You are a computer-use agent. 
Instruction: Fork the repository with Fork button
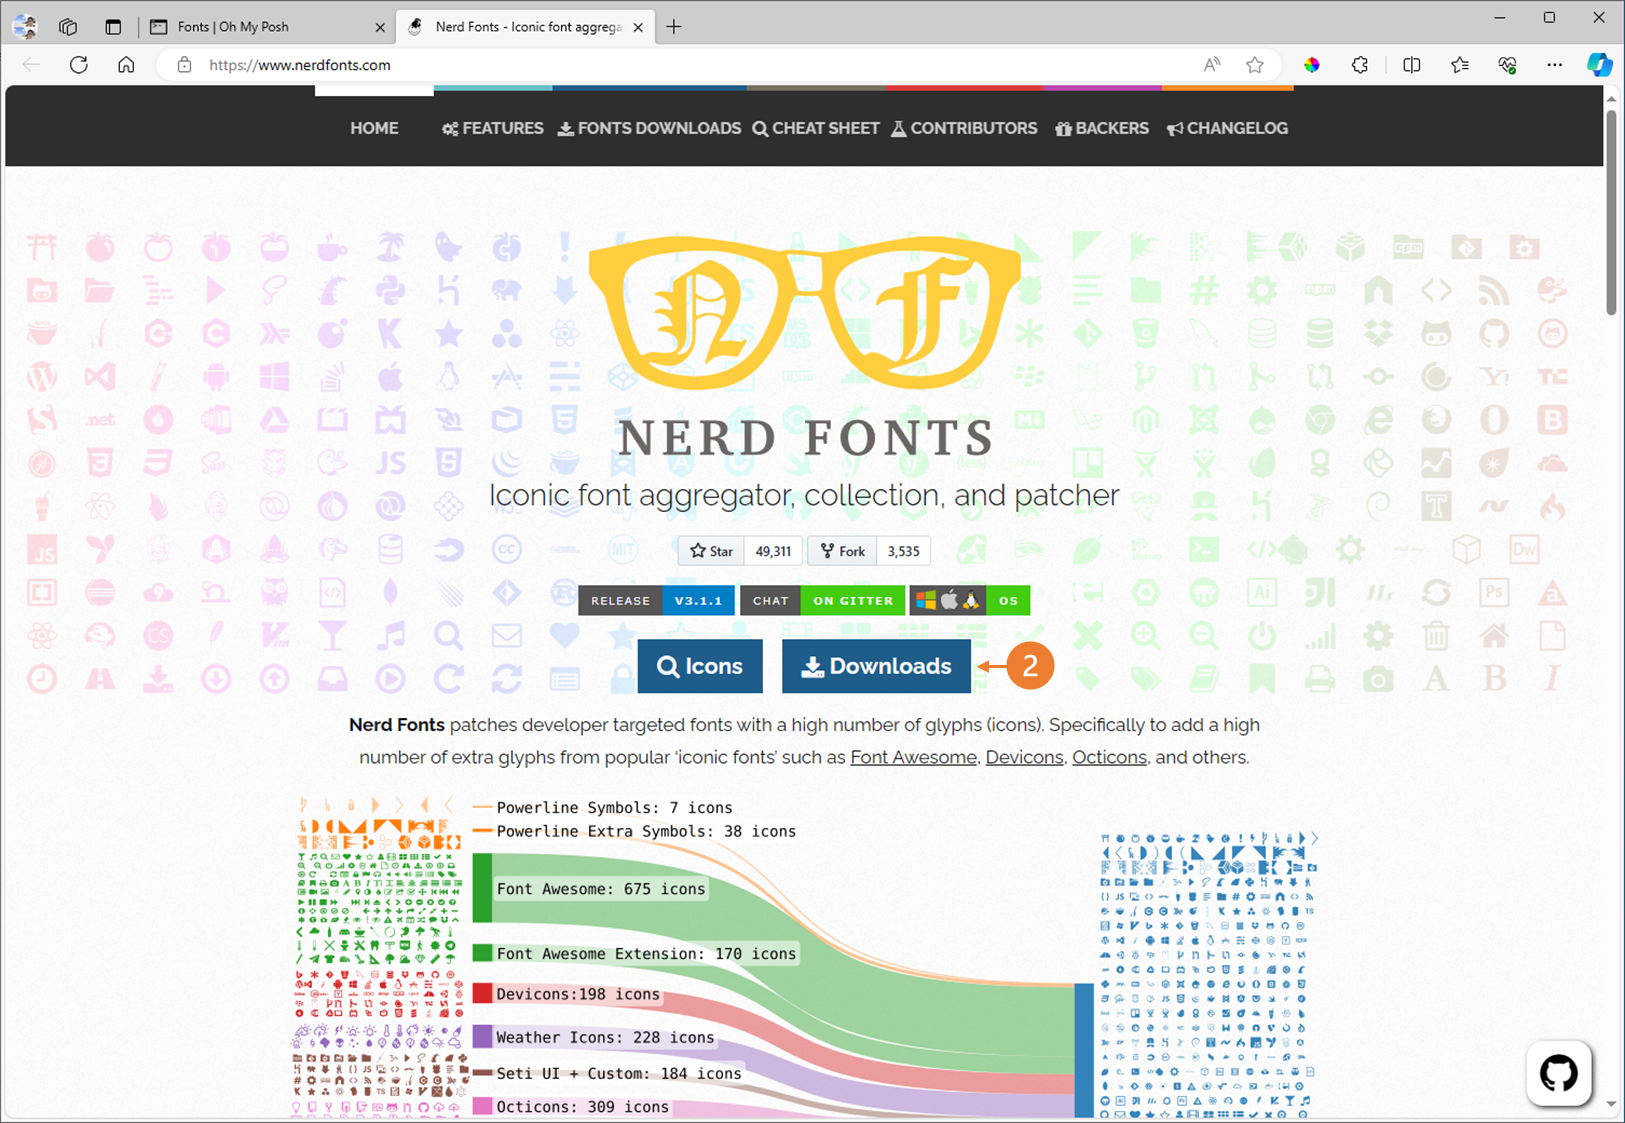coord(843,551)
